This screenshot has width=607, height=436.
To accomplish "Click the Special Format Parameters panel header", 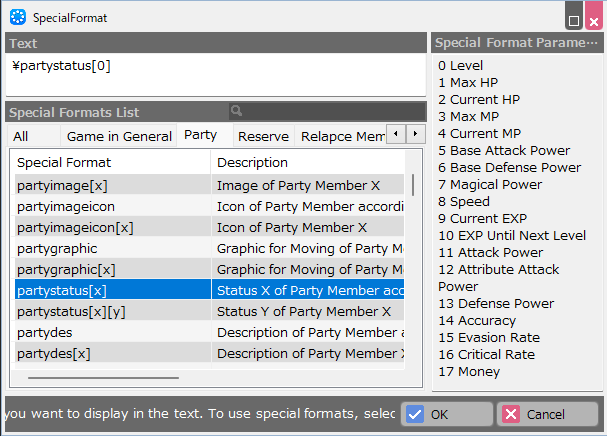I will click(x=517, y=43).
